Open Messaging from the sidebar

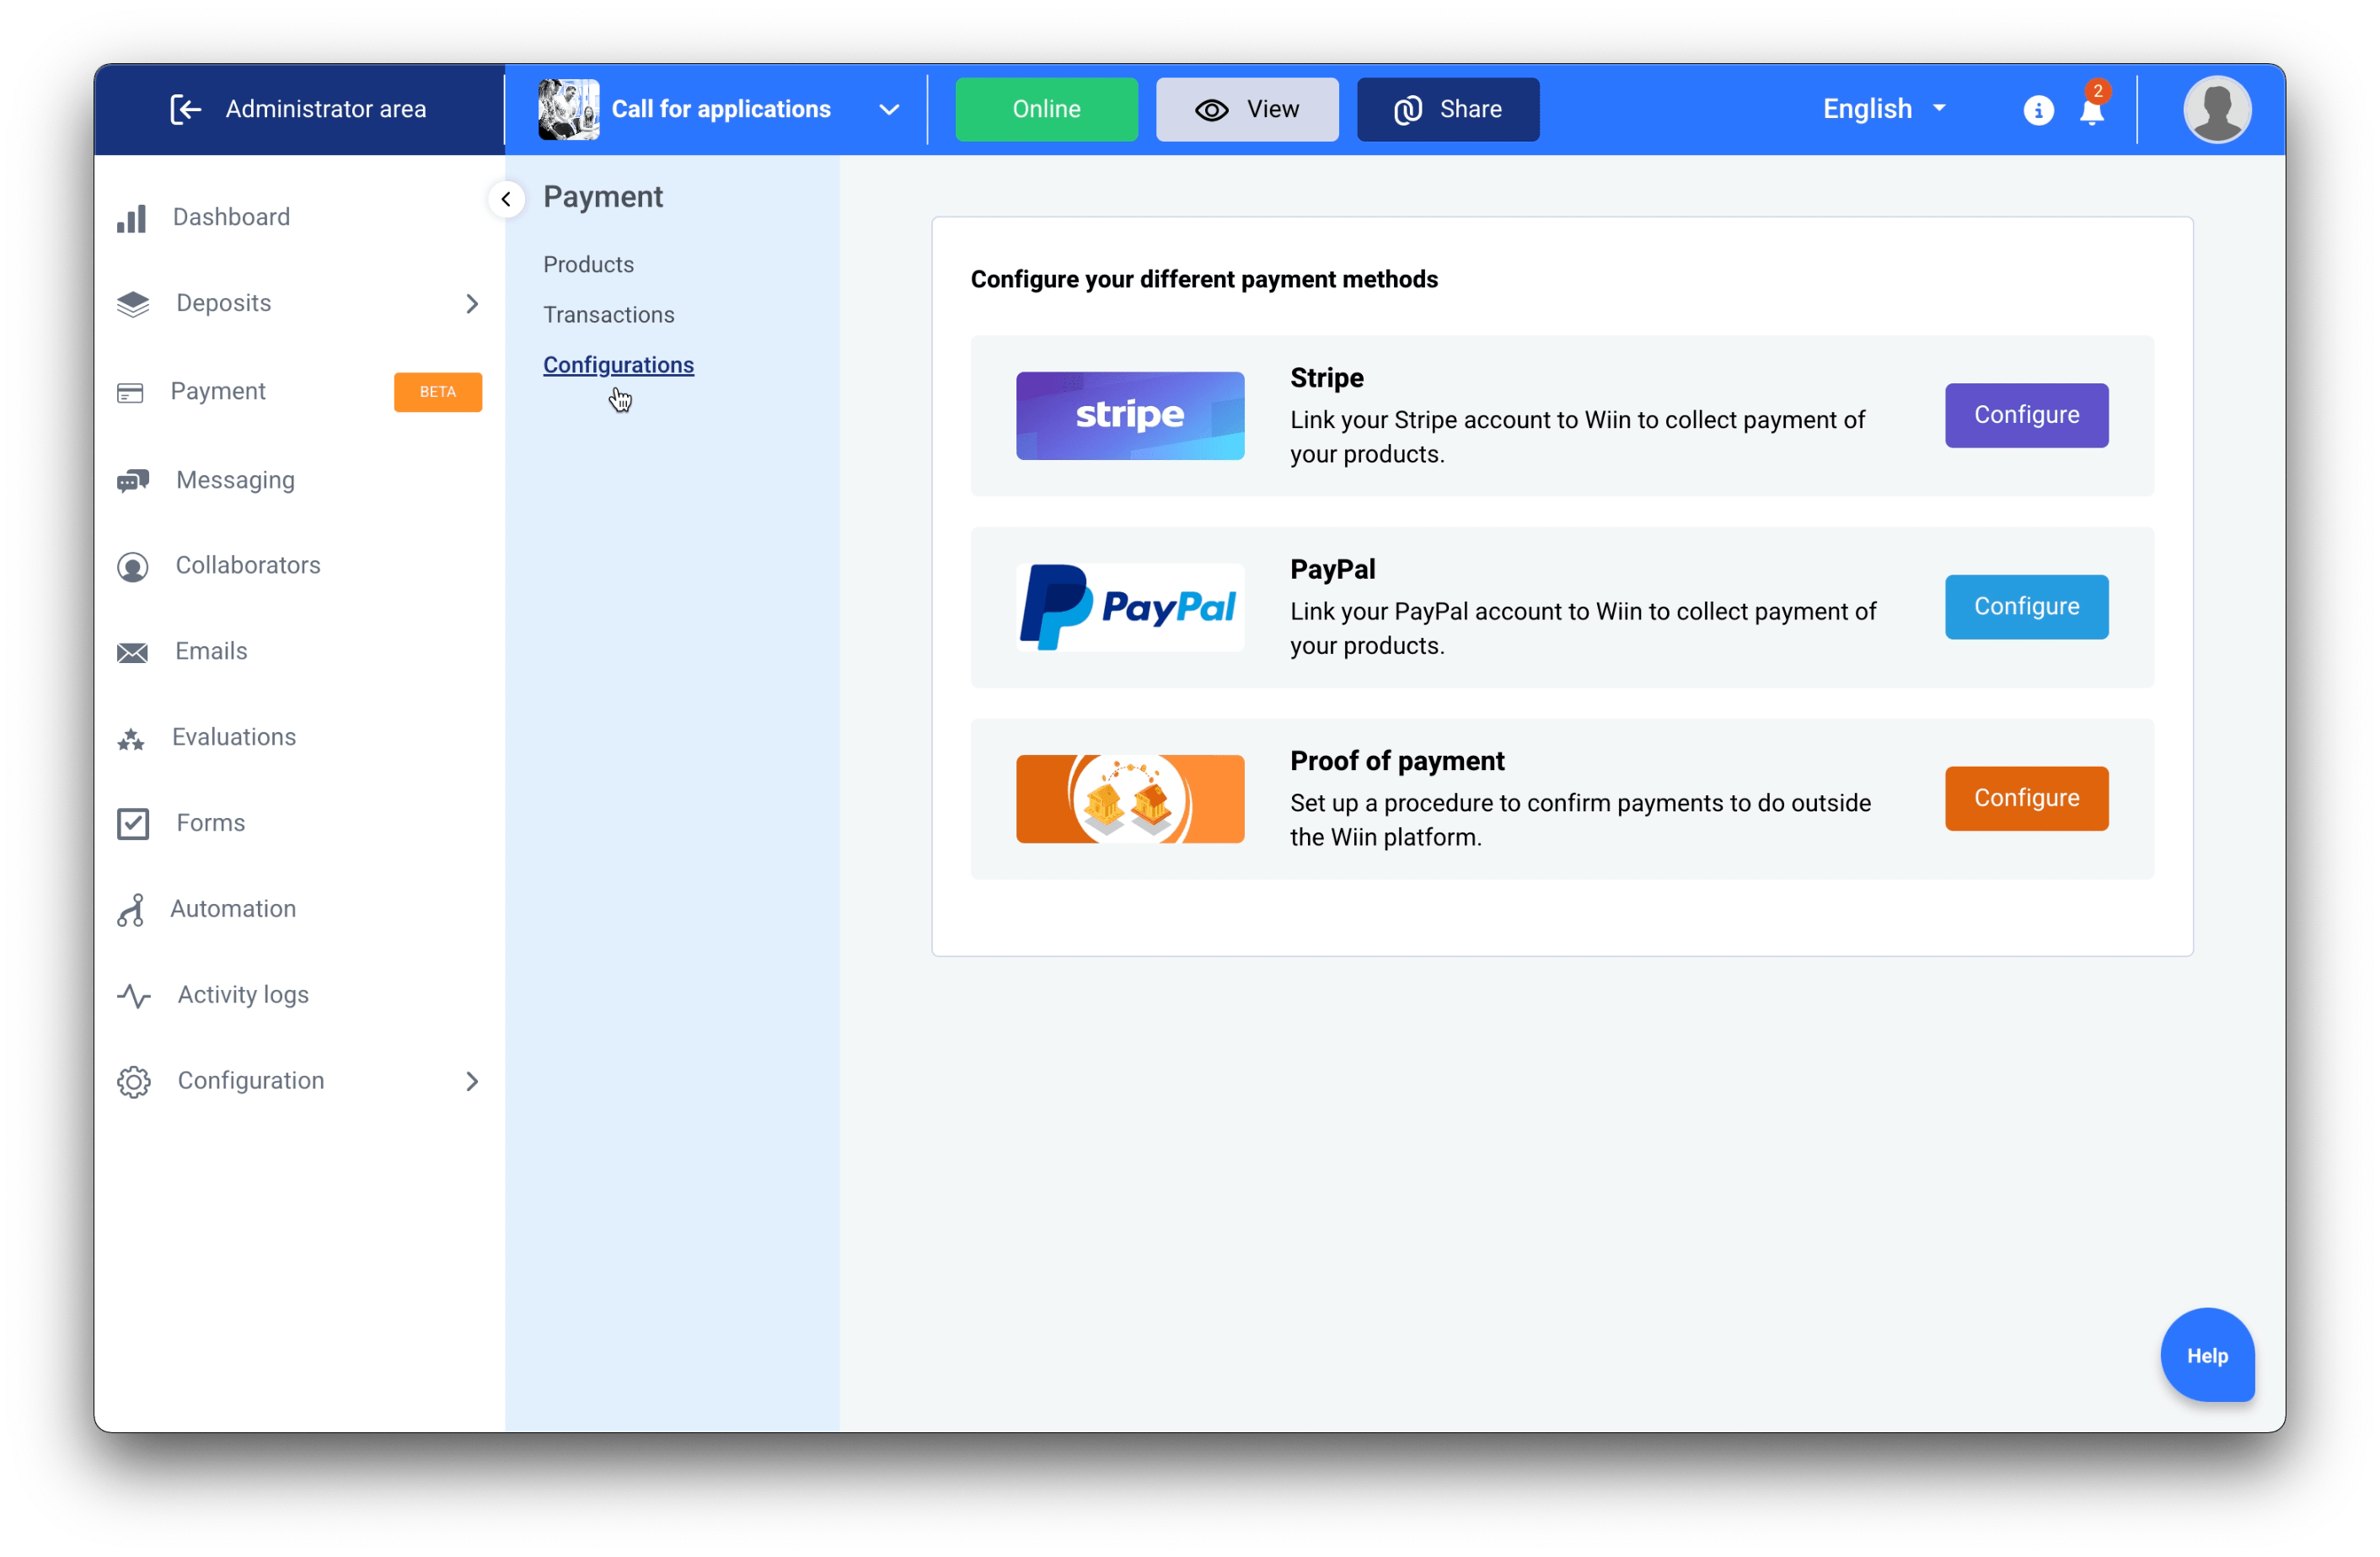click(235, 481)
